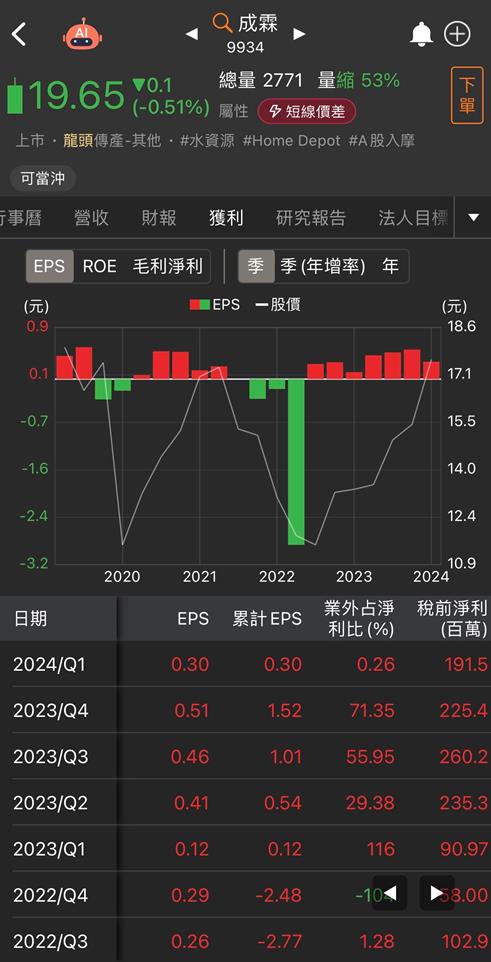Screen dimensions: 491x962
Task: Tap the 2023 label on the chart axis
Action: (x=354, y=577)
